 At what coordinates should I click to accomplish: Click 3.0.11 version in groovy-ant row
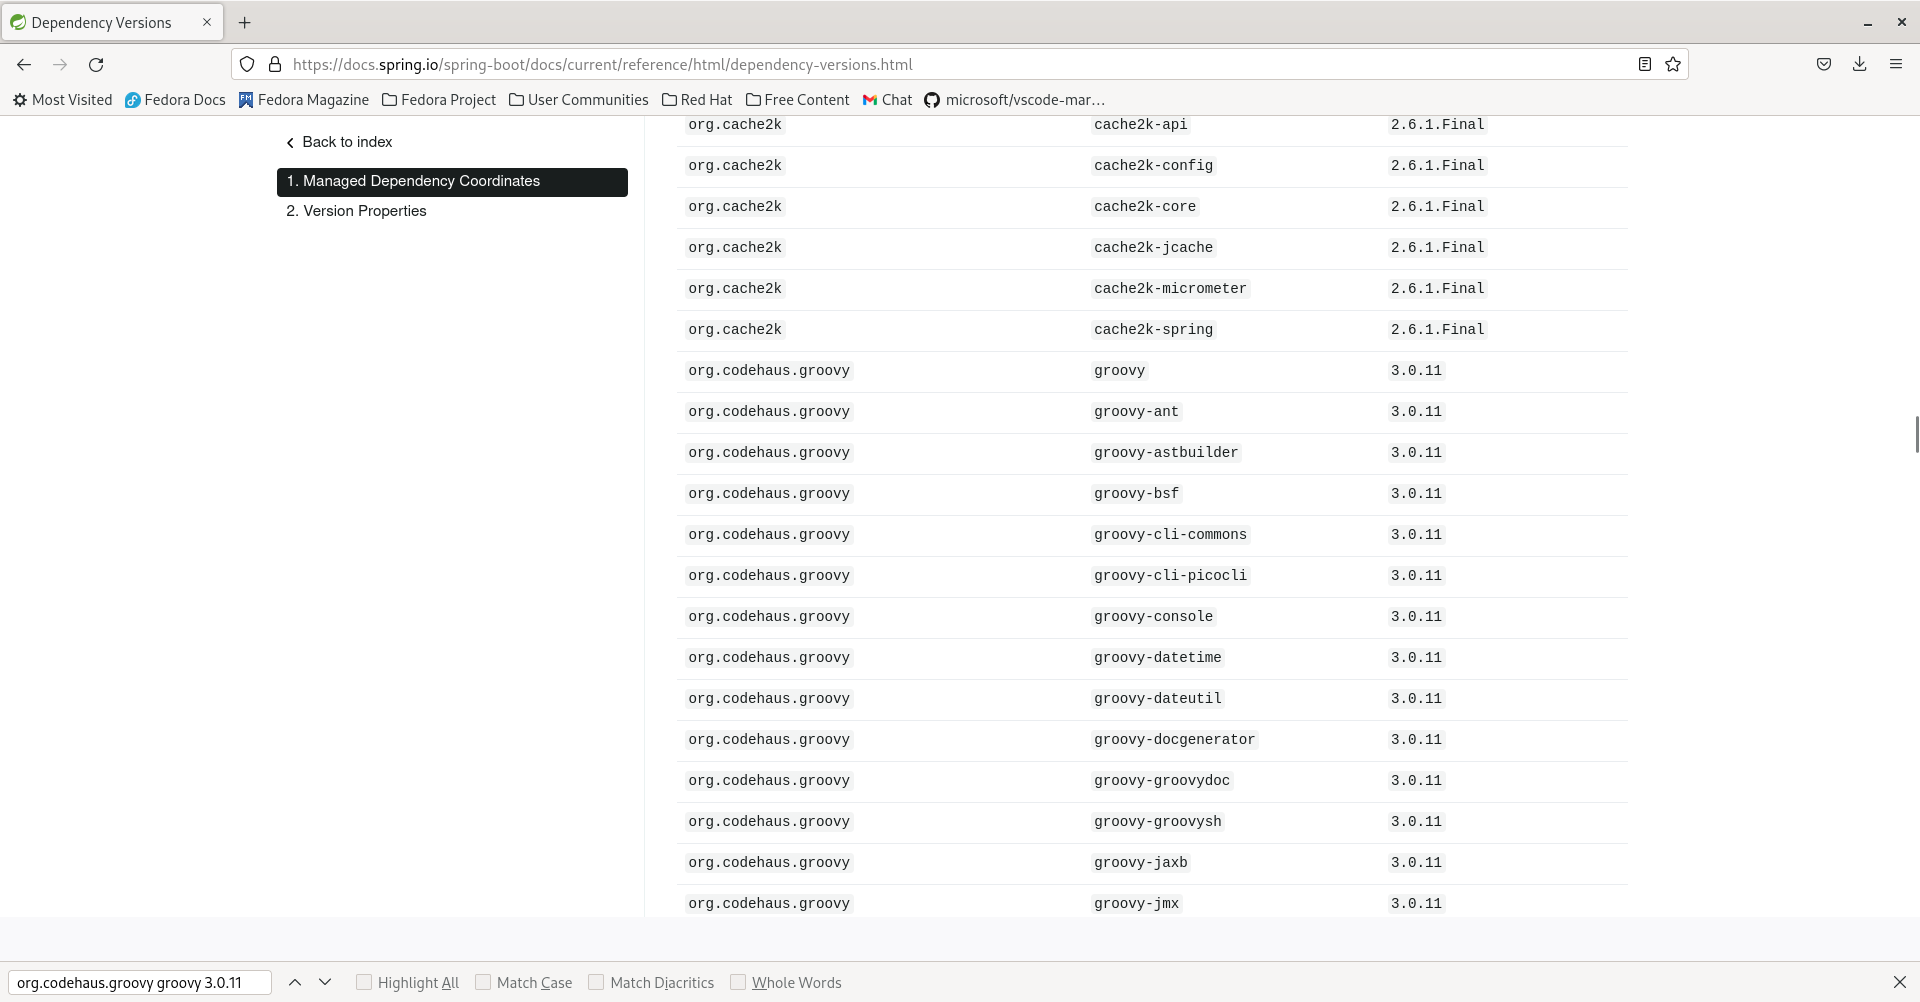[1416, 412]
